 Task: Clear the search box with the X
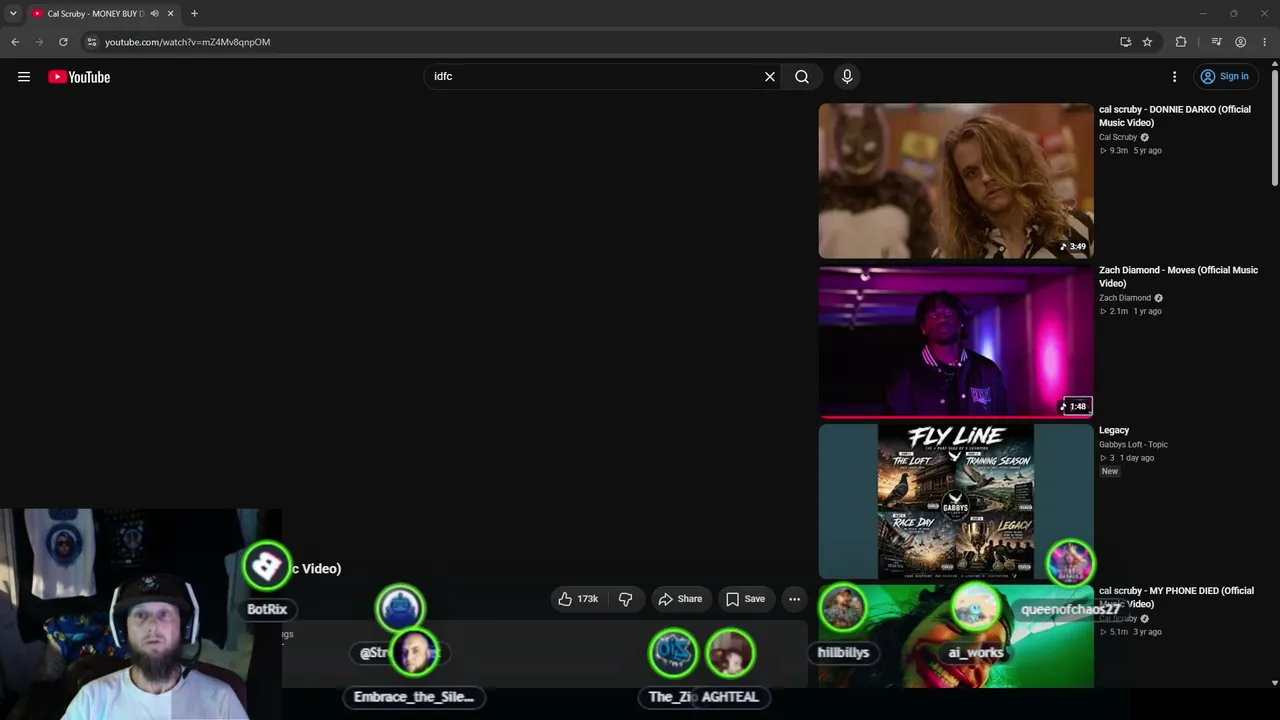[770, 77]
